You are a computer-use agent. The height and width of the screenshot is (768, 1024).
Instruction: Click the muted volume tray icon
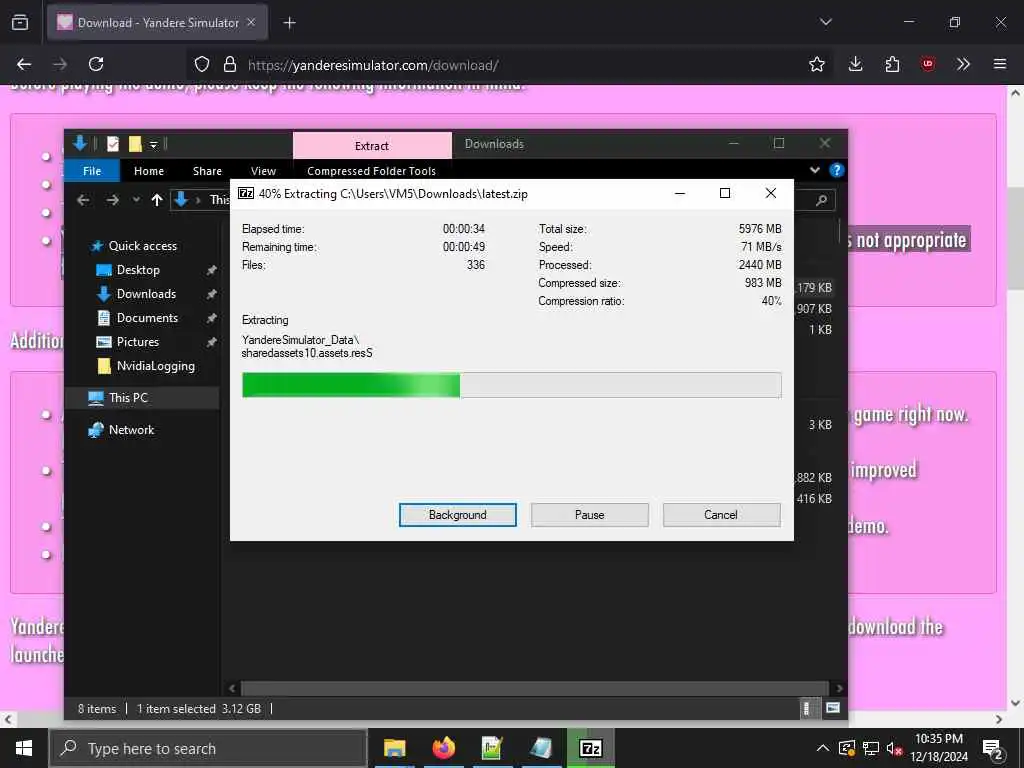pos(893,748)
